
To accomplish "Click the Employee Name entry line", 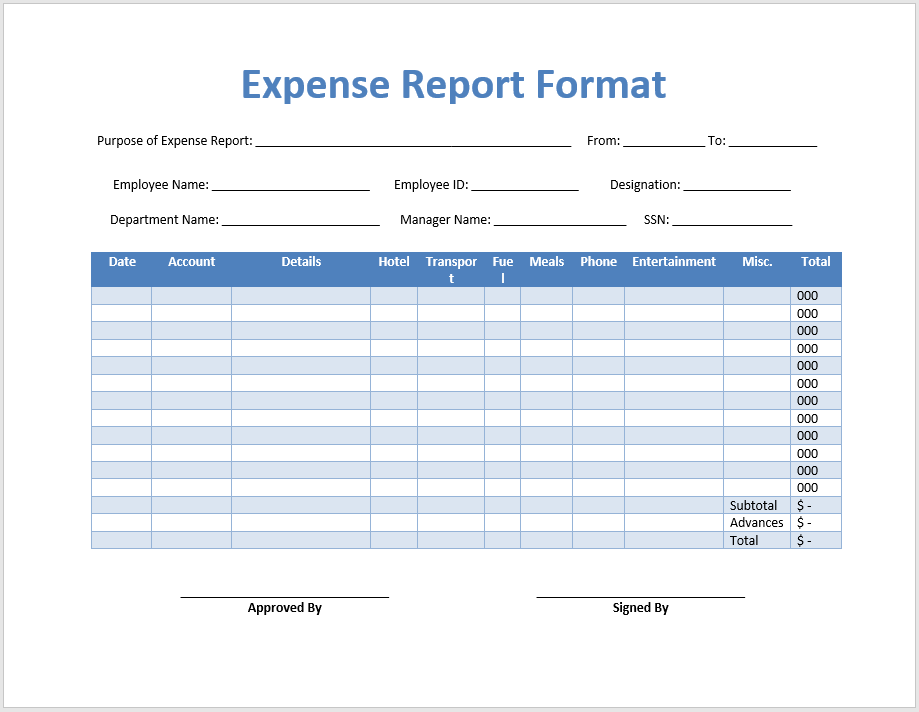I will click(290, 187).
